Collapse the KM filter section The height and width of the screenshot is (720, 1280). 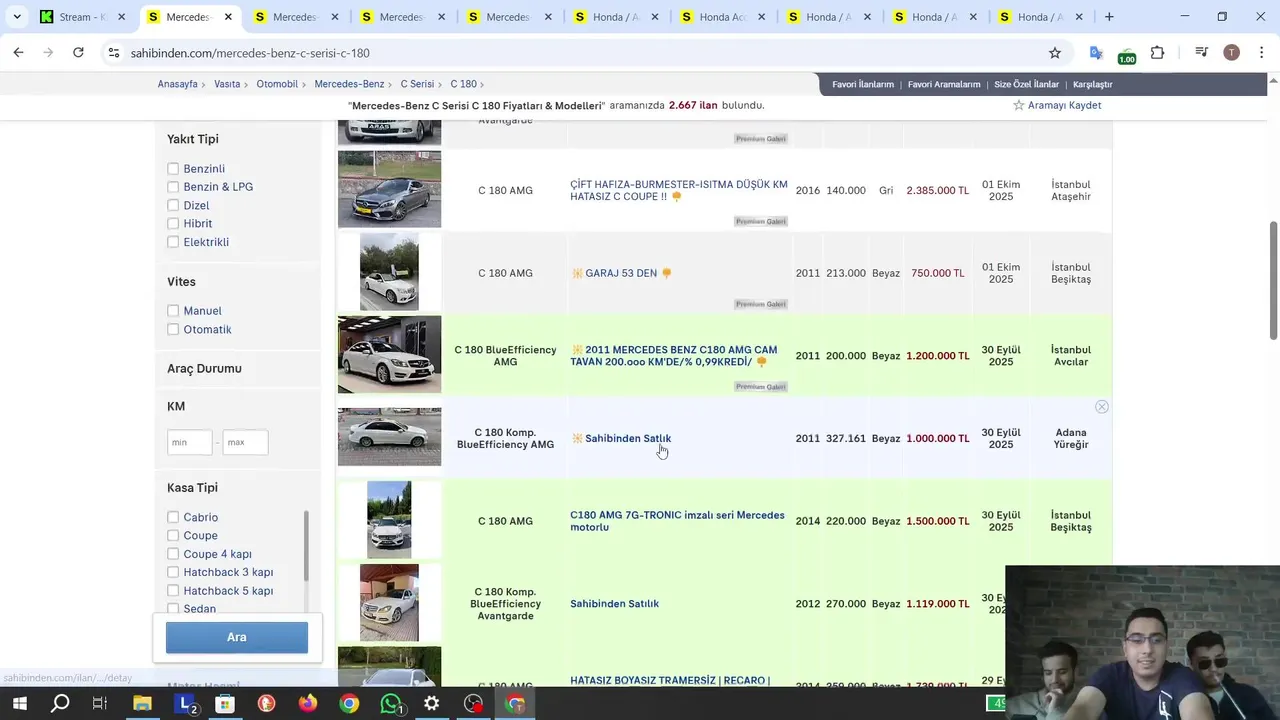[x=176, y=406]
